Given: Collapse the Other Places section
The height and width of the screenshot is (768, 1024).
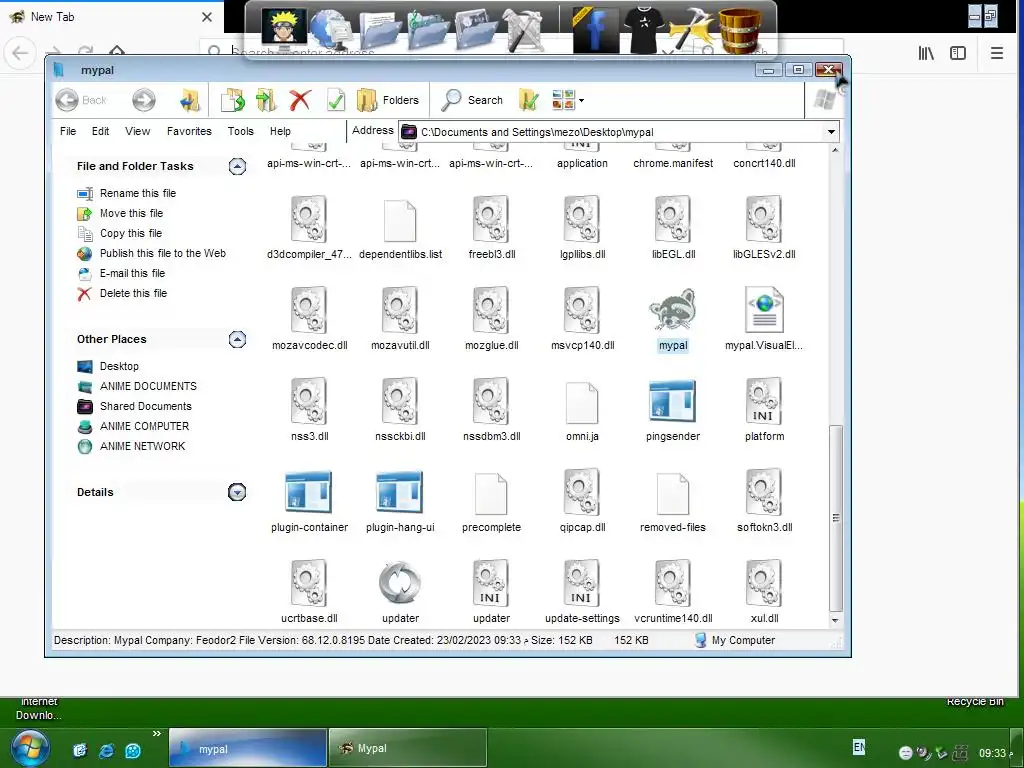Looking at the screenshot, I should [x=237, y=340].
